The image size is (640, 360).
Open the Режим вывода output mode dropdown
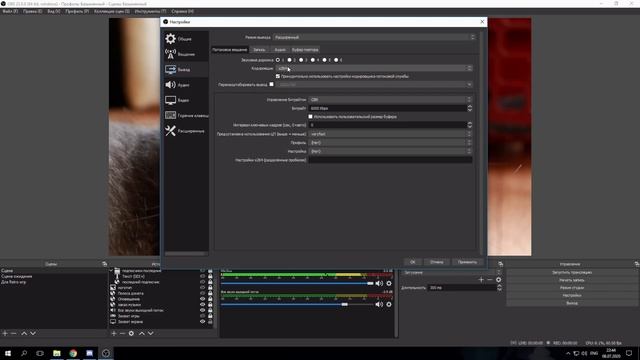click(374, 37)
